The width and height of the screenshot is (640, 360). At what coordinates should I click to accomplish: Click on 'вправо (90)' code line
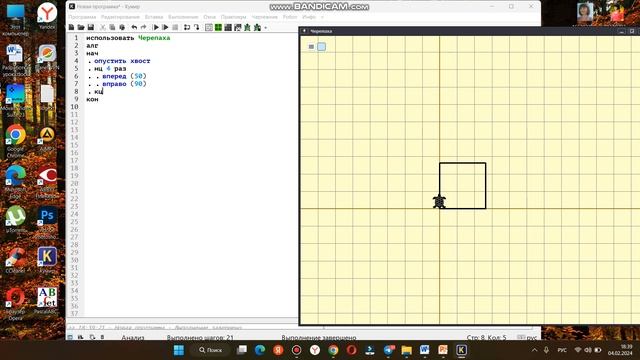tap(124, 84)
